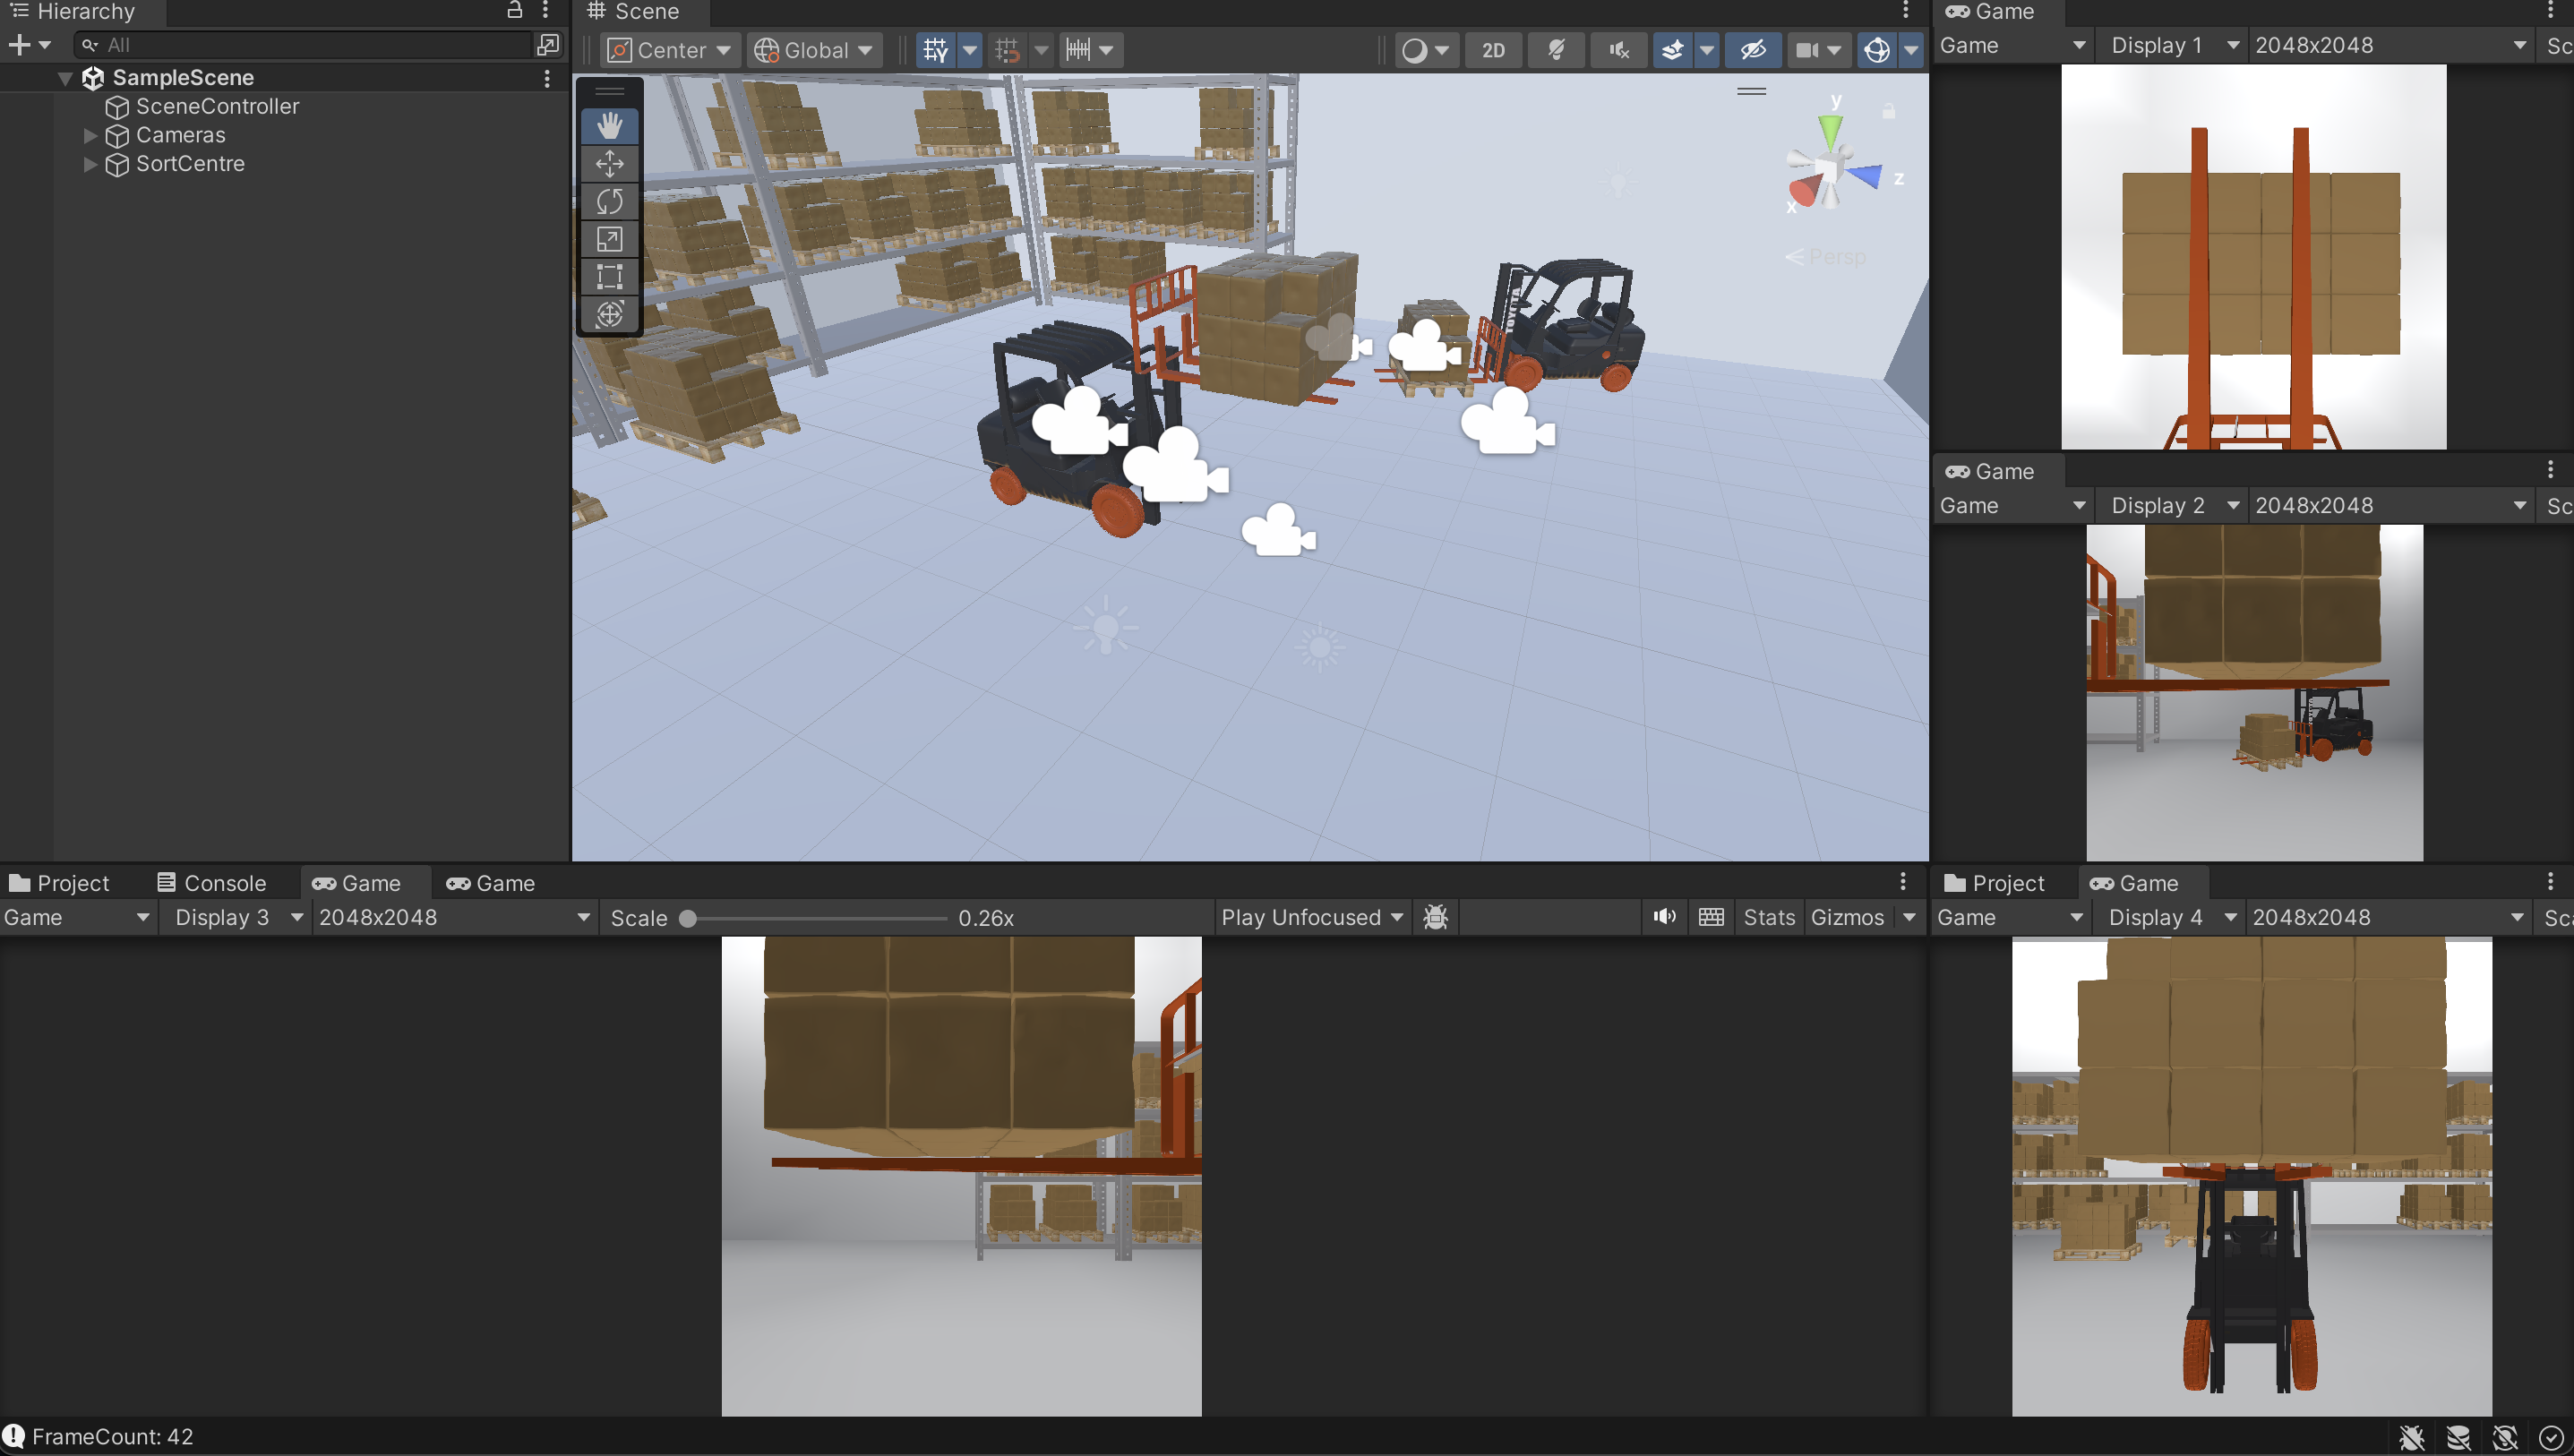Image resolution: width=2574 pixels, height=1456 pixels.
Task: Click the FrameCount: 42 status message
Action: click(112, 1437)
